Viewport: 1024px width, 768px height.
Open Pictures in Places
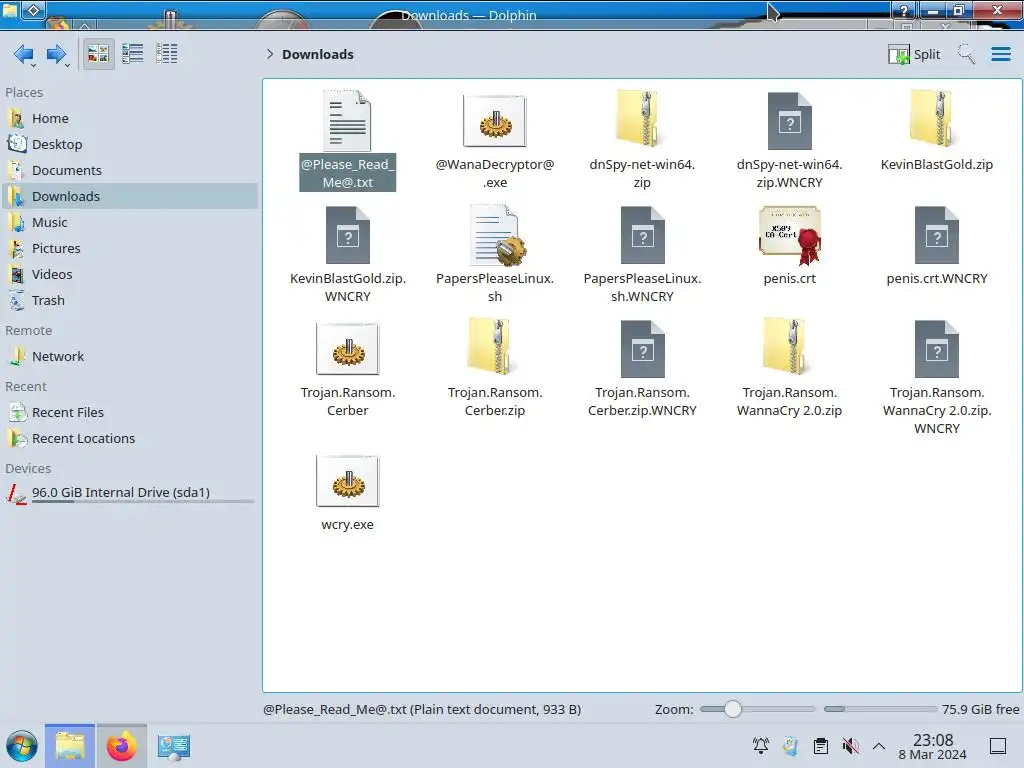129,249
